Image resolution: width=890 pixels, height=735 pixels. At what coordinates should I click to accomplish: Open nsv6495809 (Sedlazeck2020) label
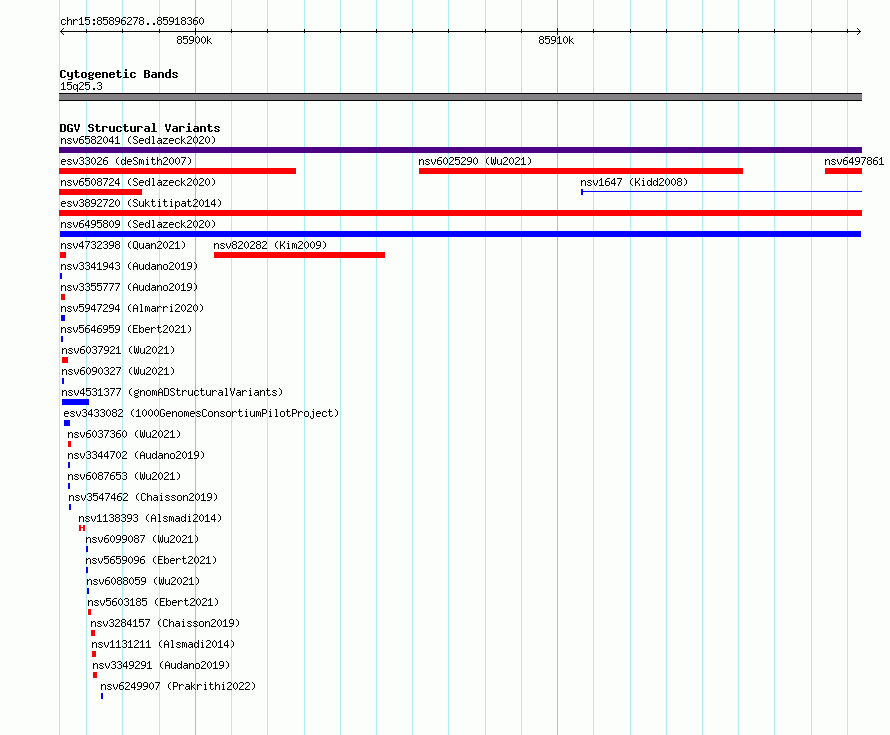tap(138, 224)
